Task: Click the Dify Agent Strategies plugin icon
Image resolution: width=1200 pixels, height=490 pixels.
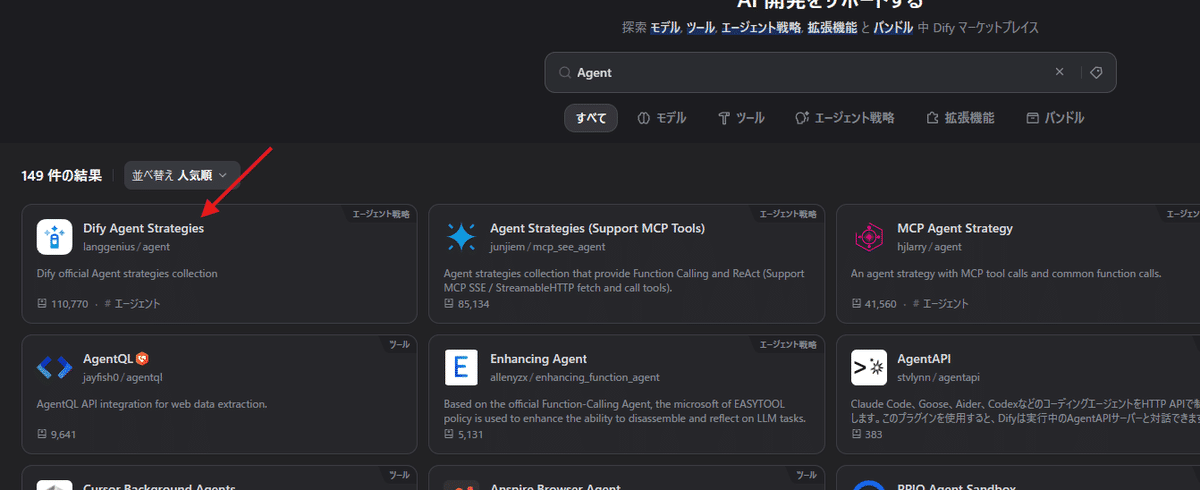Action: coord(54,237)
